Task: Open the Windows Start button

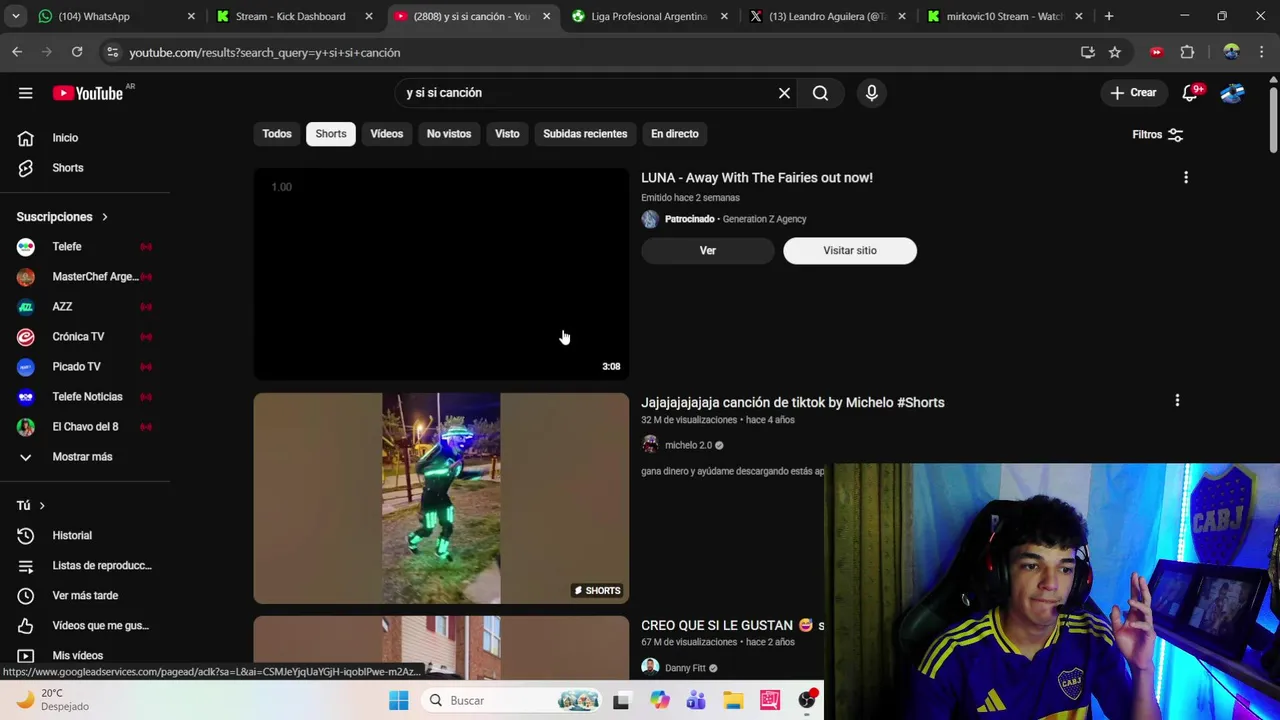Action: (398, 701)
